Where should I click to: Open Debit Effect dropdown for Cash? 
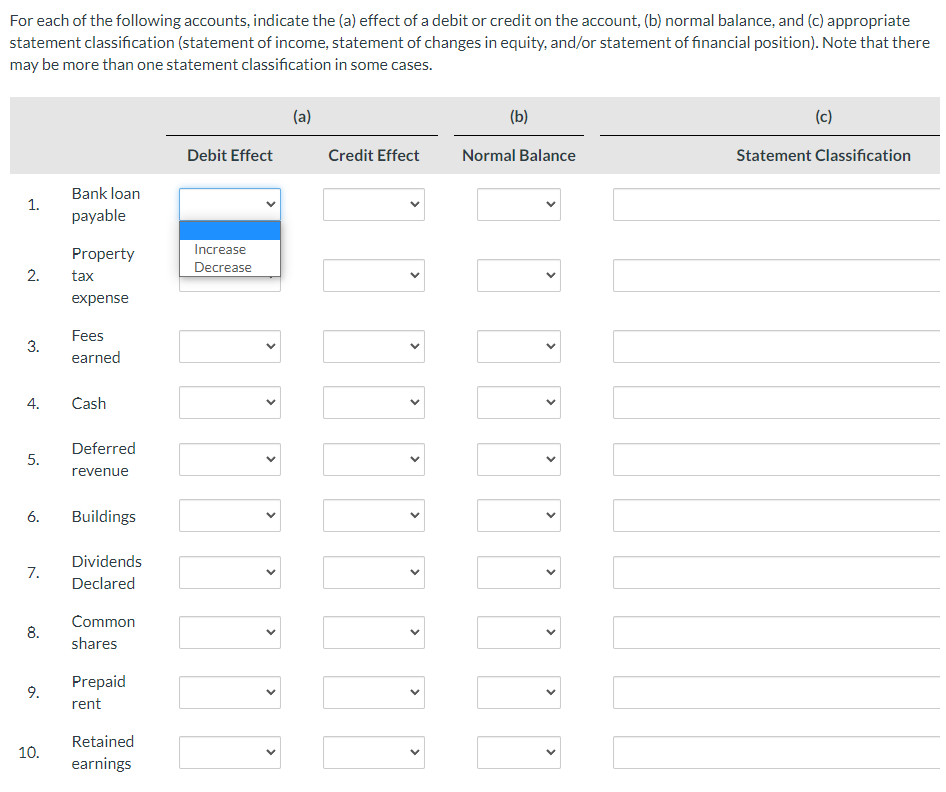coord(230,402)
